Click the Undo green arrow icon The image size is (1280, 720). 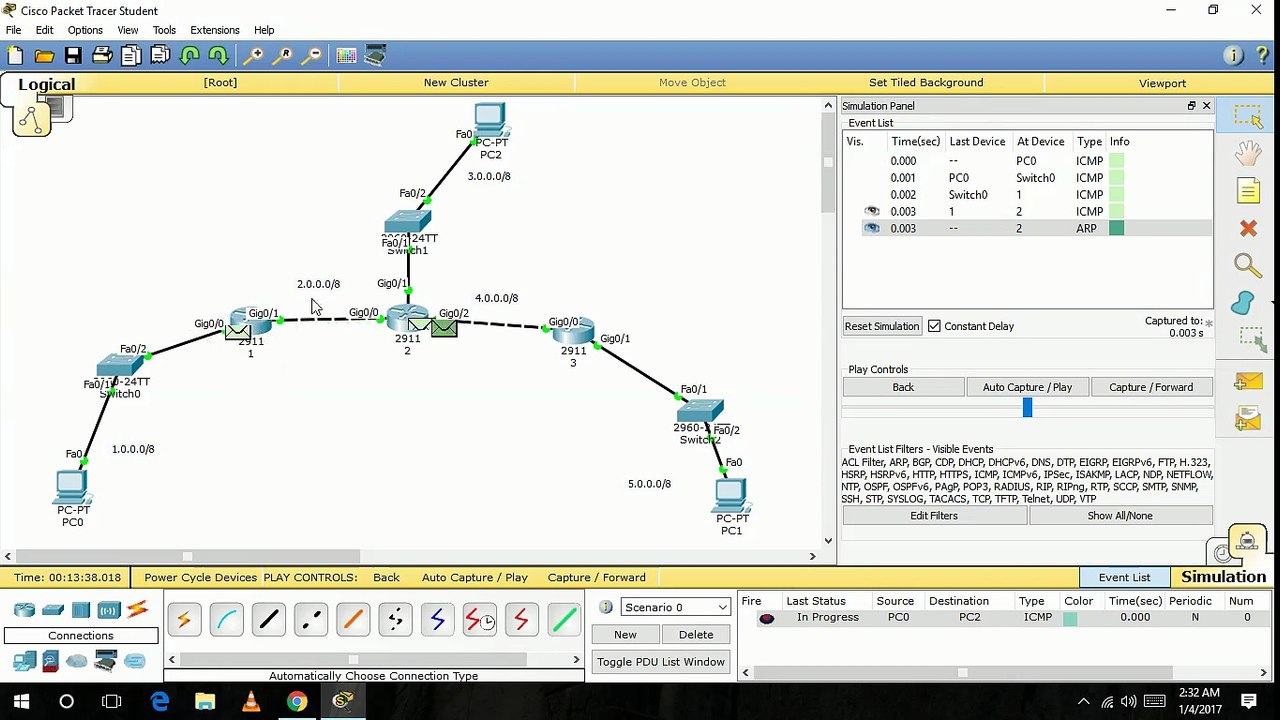pos(189,56)
